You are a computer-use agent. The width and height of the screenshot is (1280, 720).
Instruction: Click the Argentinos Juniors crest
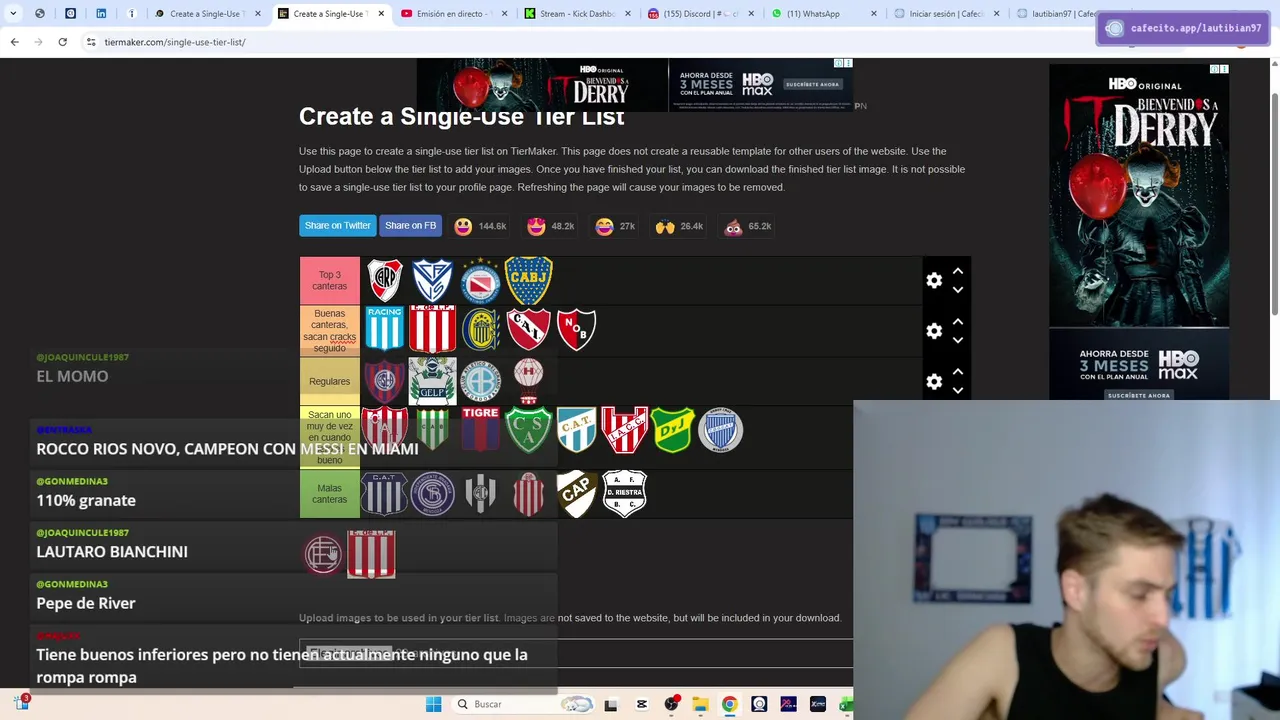tap(480, 281)
